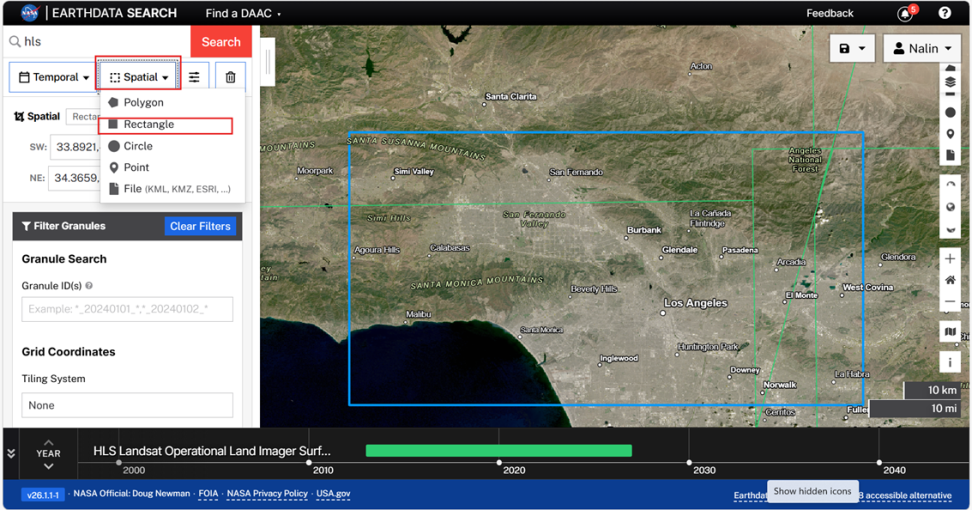Click the Spatial crop icon in panel
The height and width of the screenshot is (510, 972).
(x=19, y=117)
